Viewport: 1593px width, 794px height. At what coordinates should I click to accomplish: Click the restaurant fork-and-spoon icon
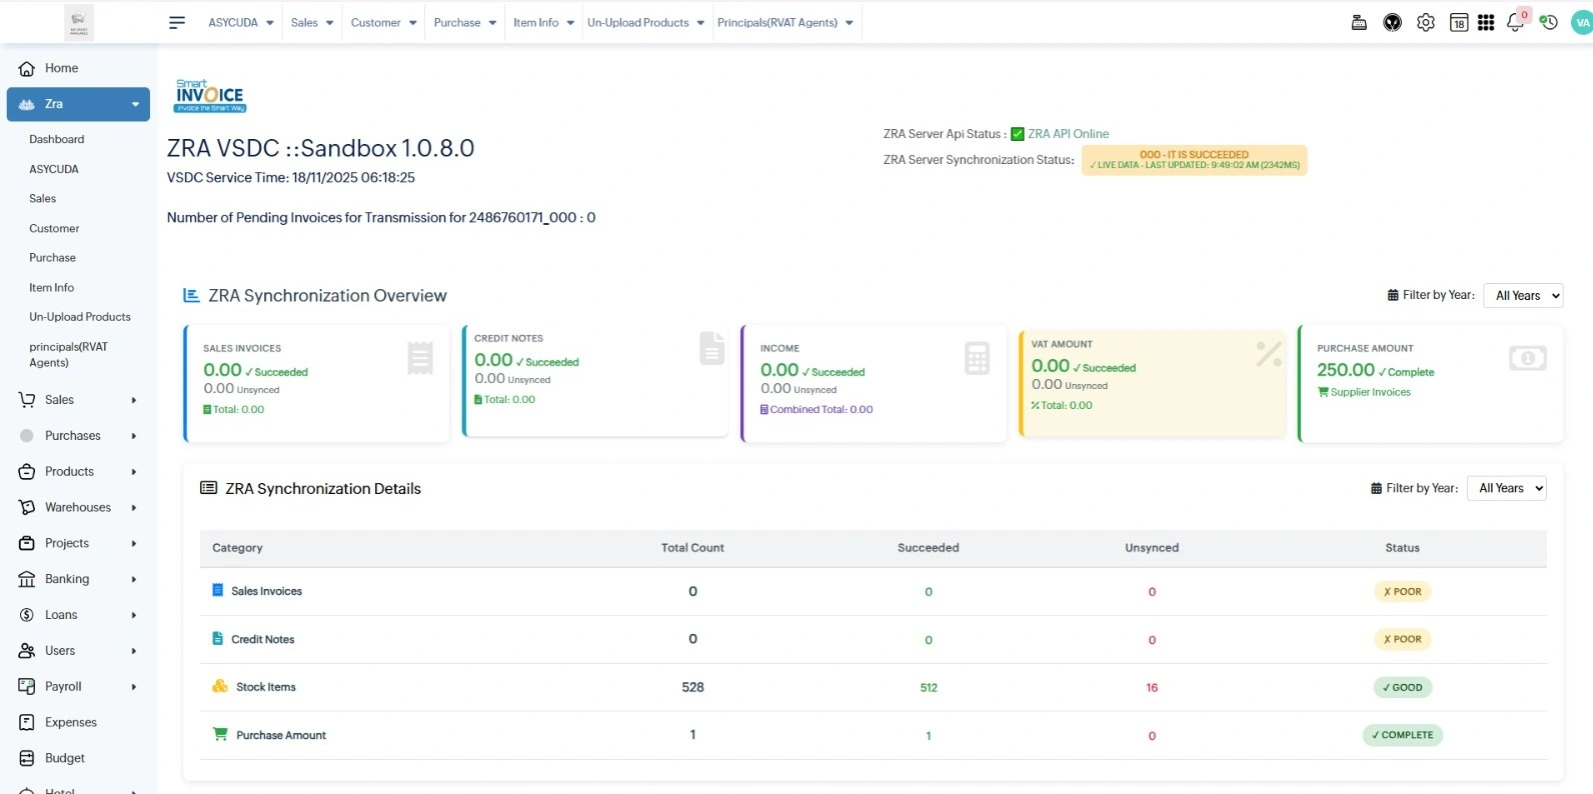[x=1392, y=22]
